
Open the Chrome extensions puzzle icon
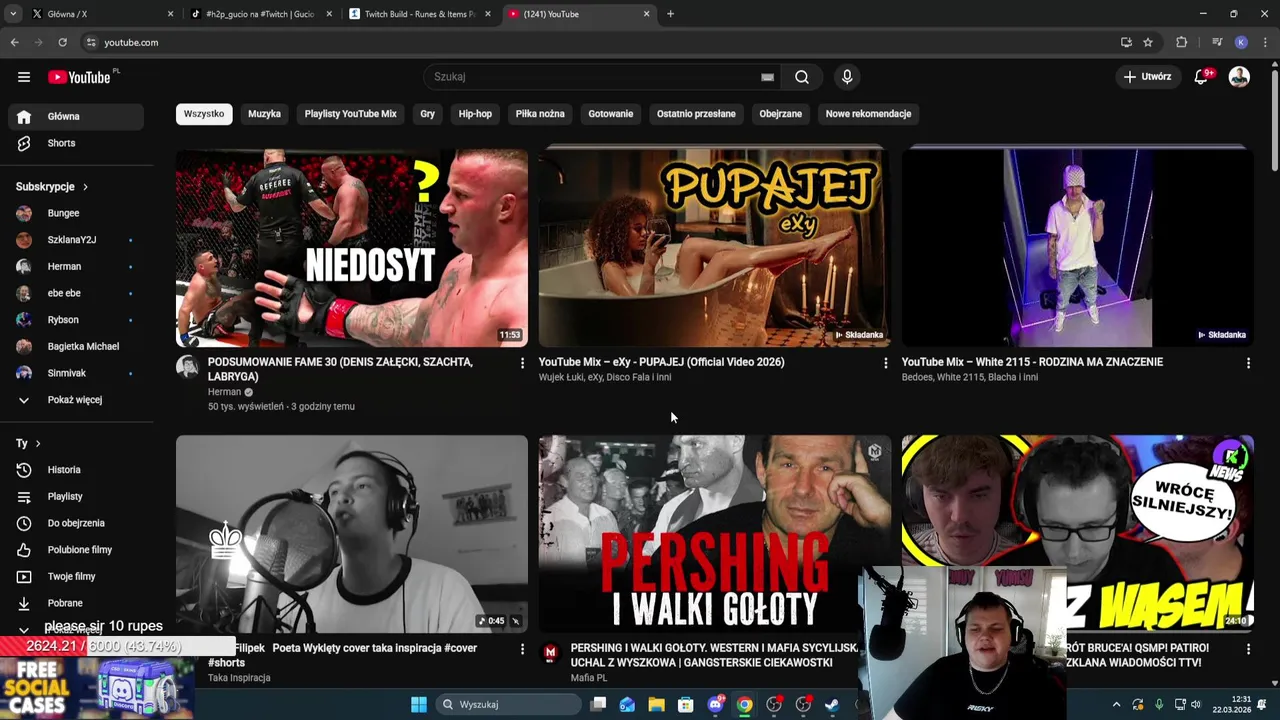pyautogui.click(x=1181, y=42)
